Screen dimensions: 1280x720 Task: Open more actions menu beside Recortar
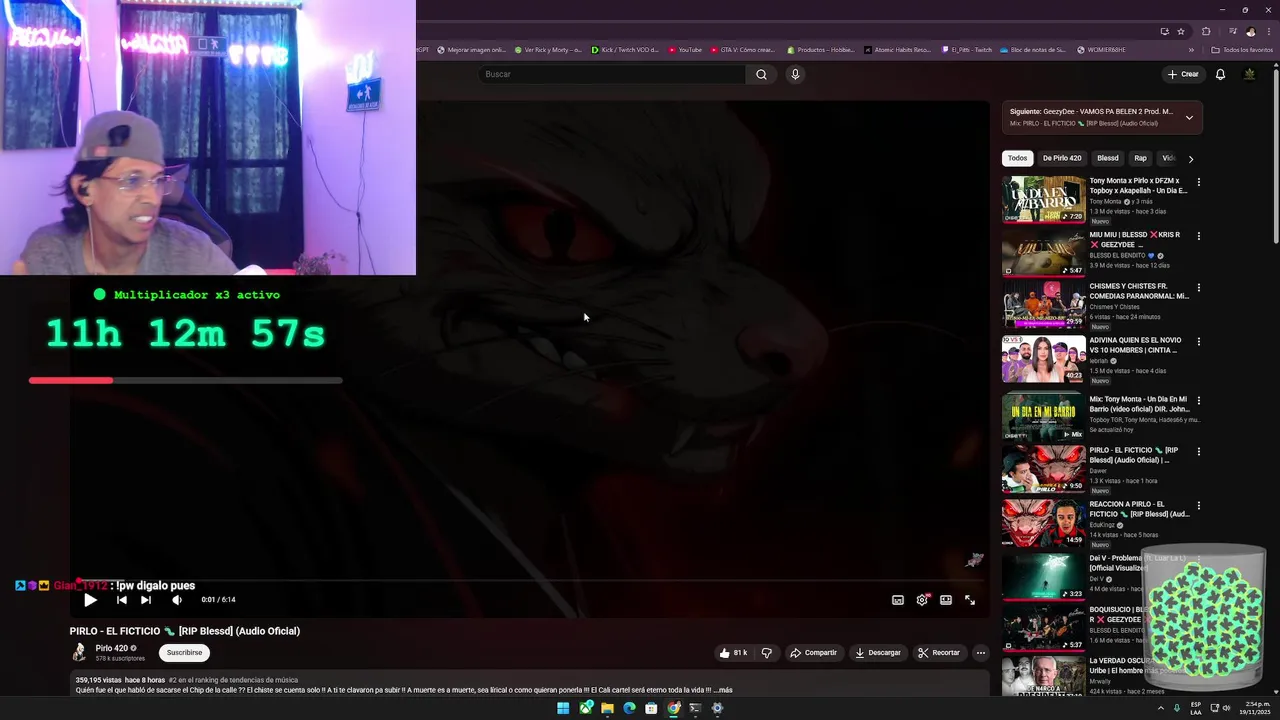click(x=981, y=653)
